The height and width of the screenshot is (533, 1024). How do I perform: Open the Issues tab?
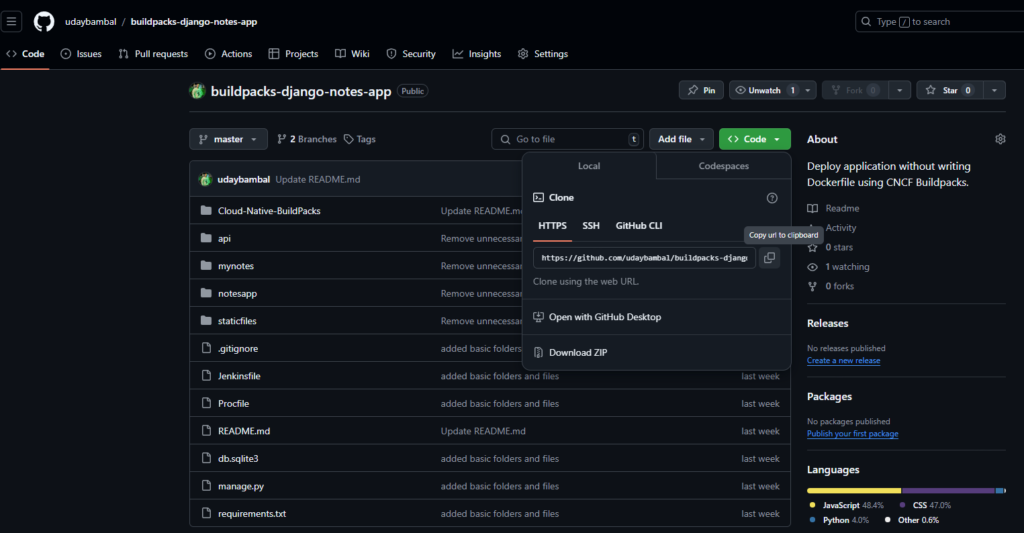tap(81, 54)
